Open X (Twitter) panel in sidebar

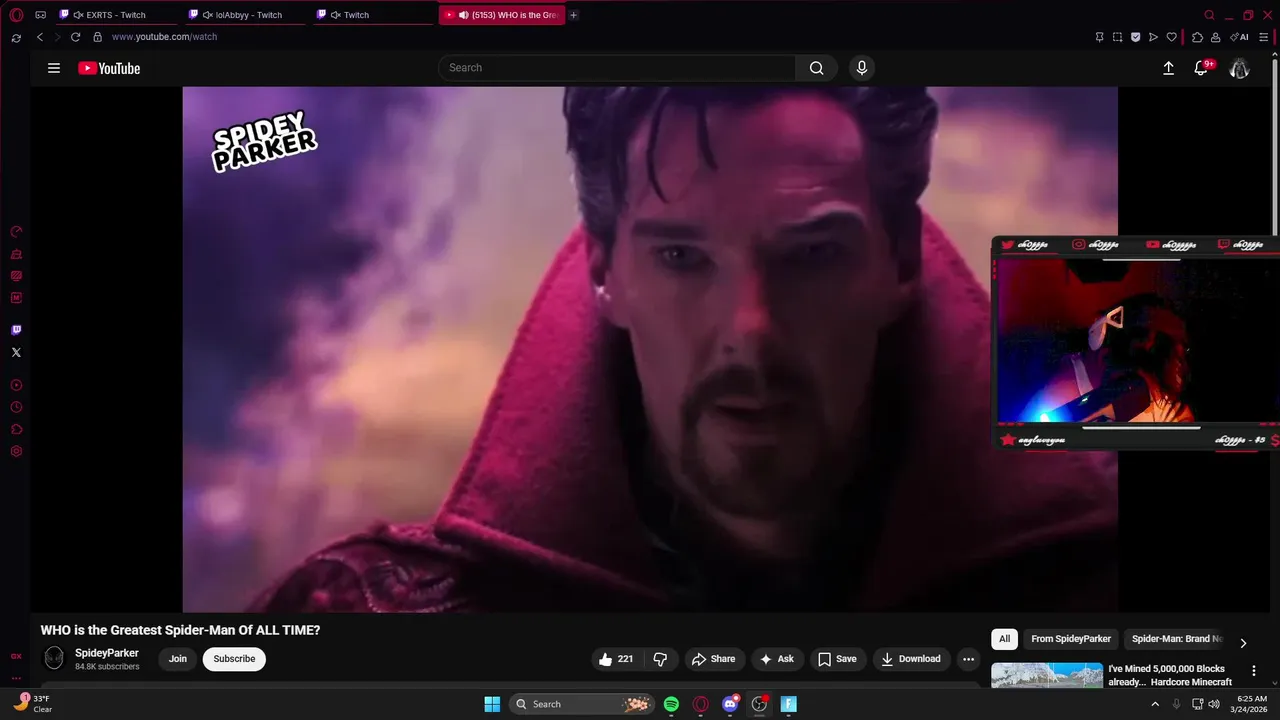tap(16, 352)
